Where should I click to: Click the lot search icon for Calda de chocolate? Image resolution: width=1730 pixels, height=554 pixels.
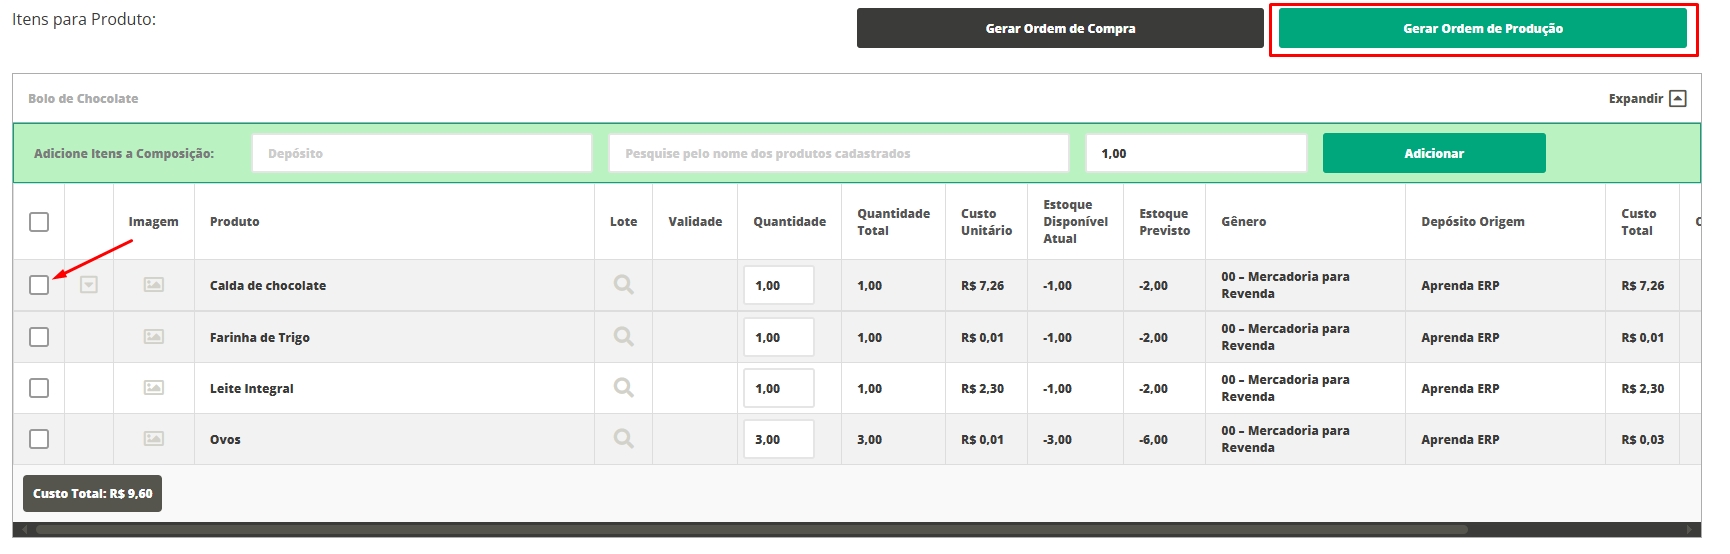[x=623, y=285]
